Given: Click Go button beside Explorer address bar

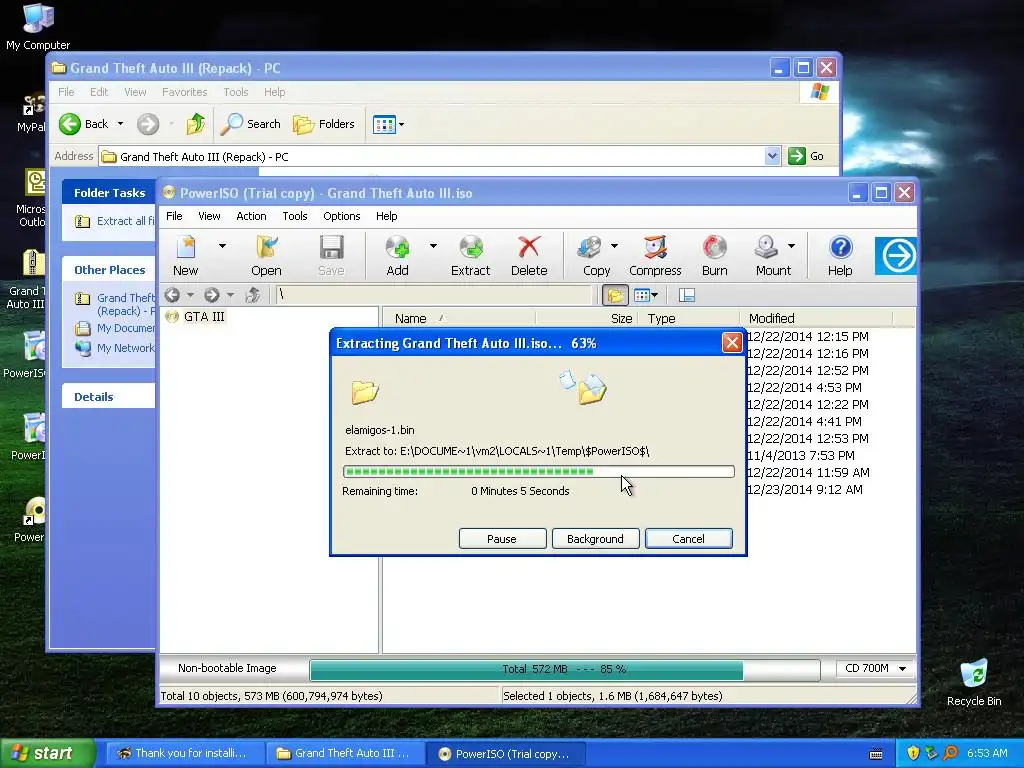Looking at the screenshot, I should coord(806,156).
